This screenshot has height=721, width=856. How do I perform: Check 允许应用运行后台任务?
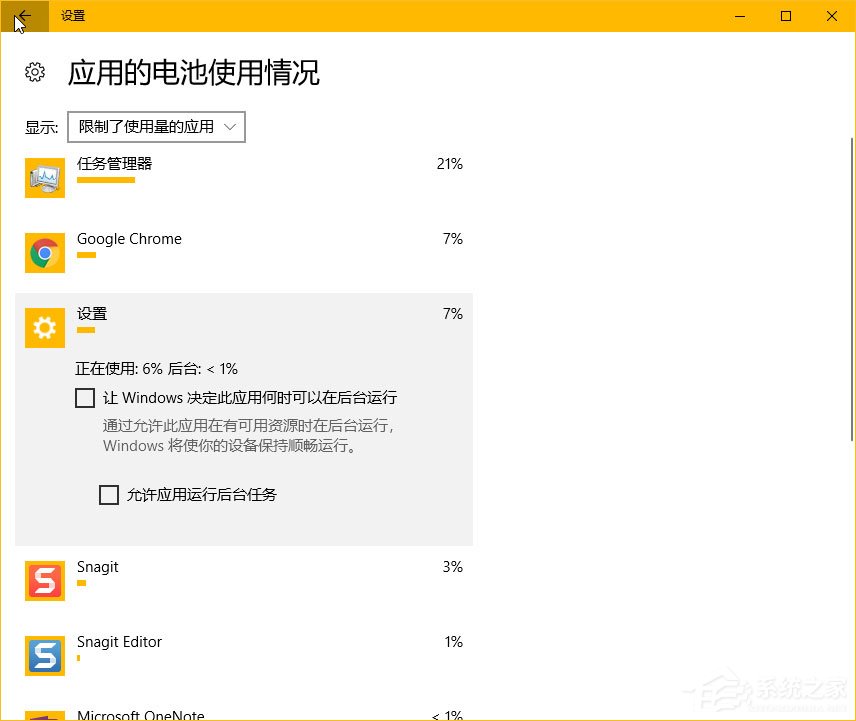(x=109, y=495)
